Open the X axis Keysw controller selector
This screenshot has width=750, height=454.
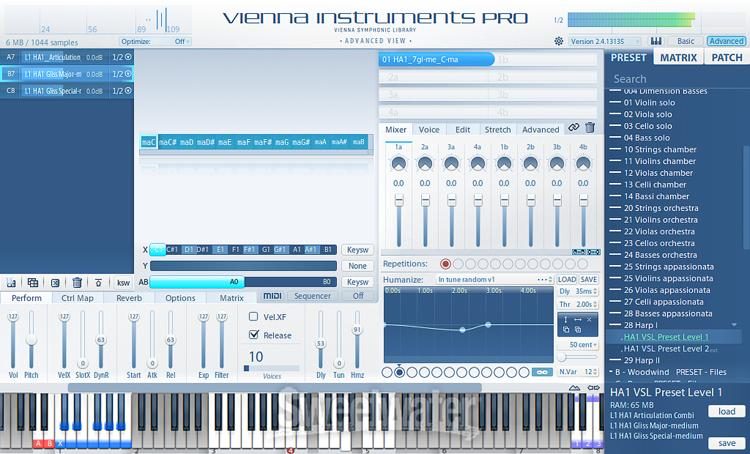pyautogui.click(x=358, y=250)
